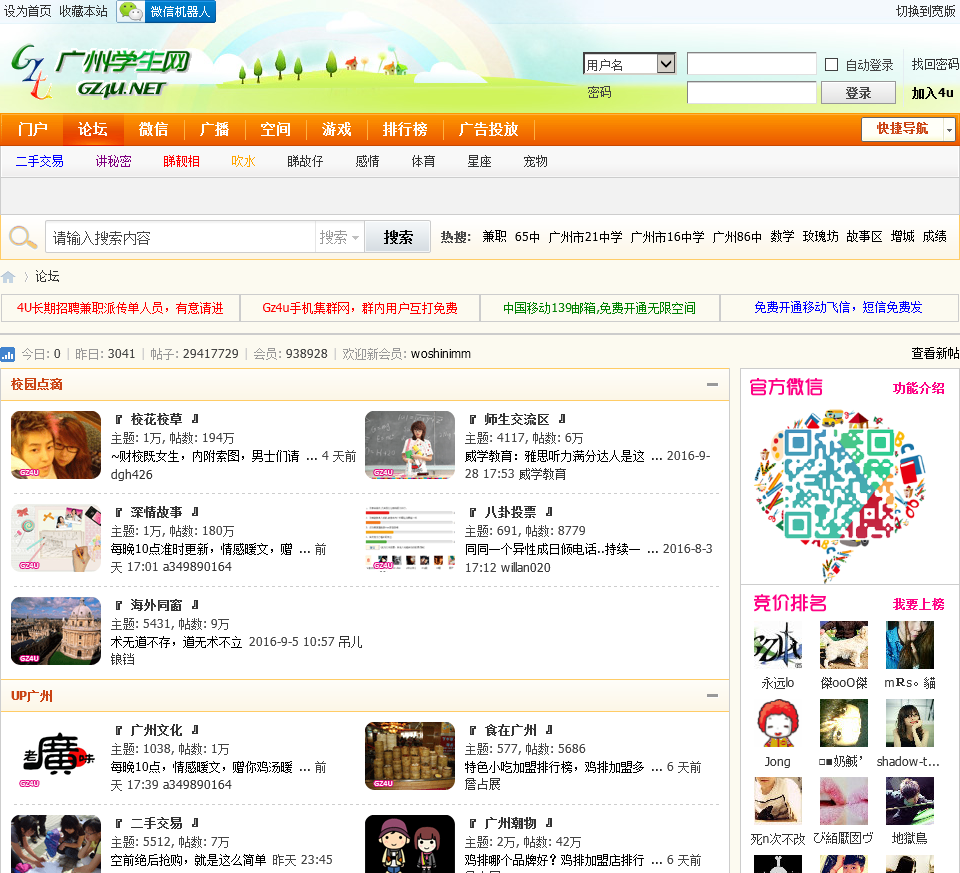The width and height of the screenshot is (960, 873).
Task: Click 找回密码 recover password link
Action: click(x=935, y=64)
